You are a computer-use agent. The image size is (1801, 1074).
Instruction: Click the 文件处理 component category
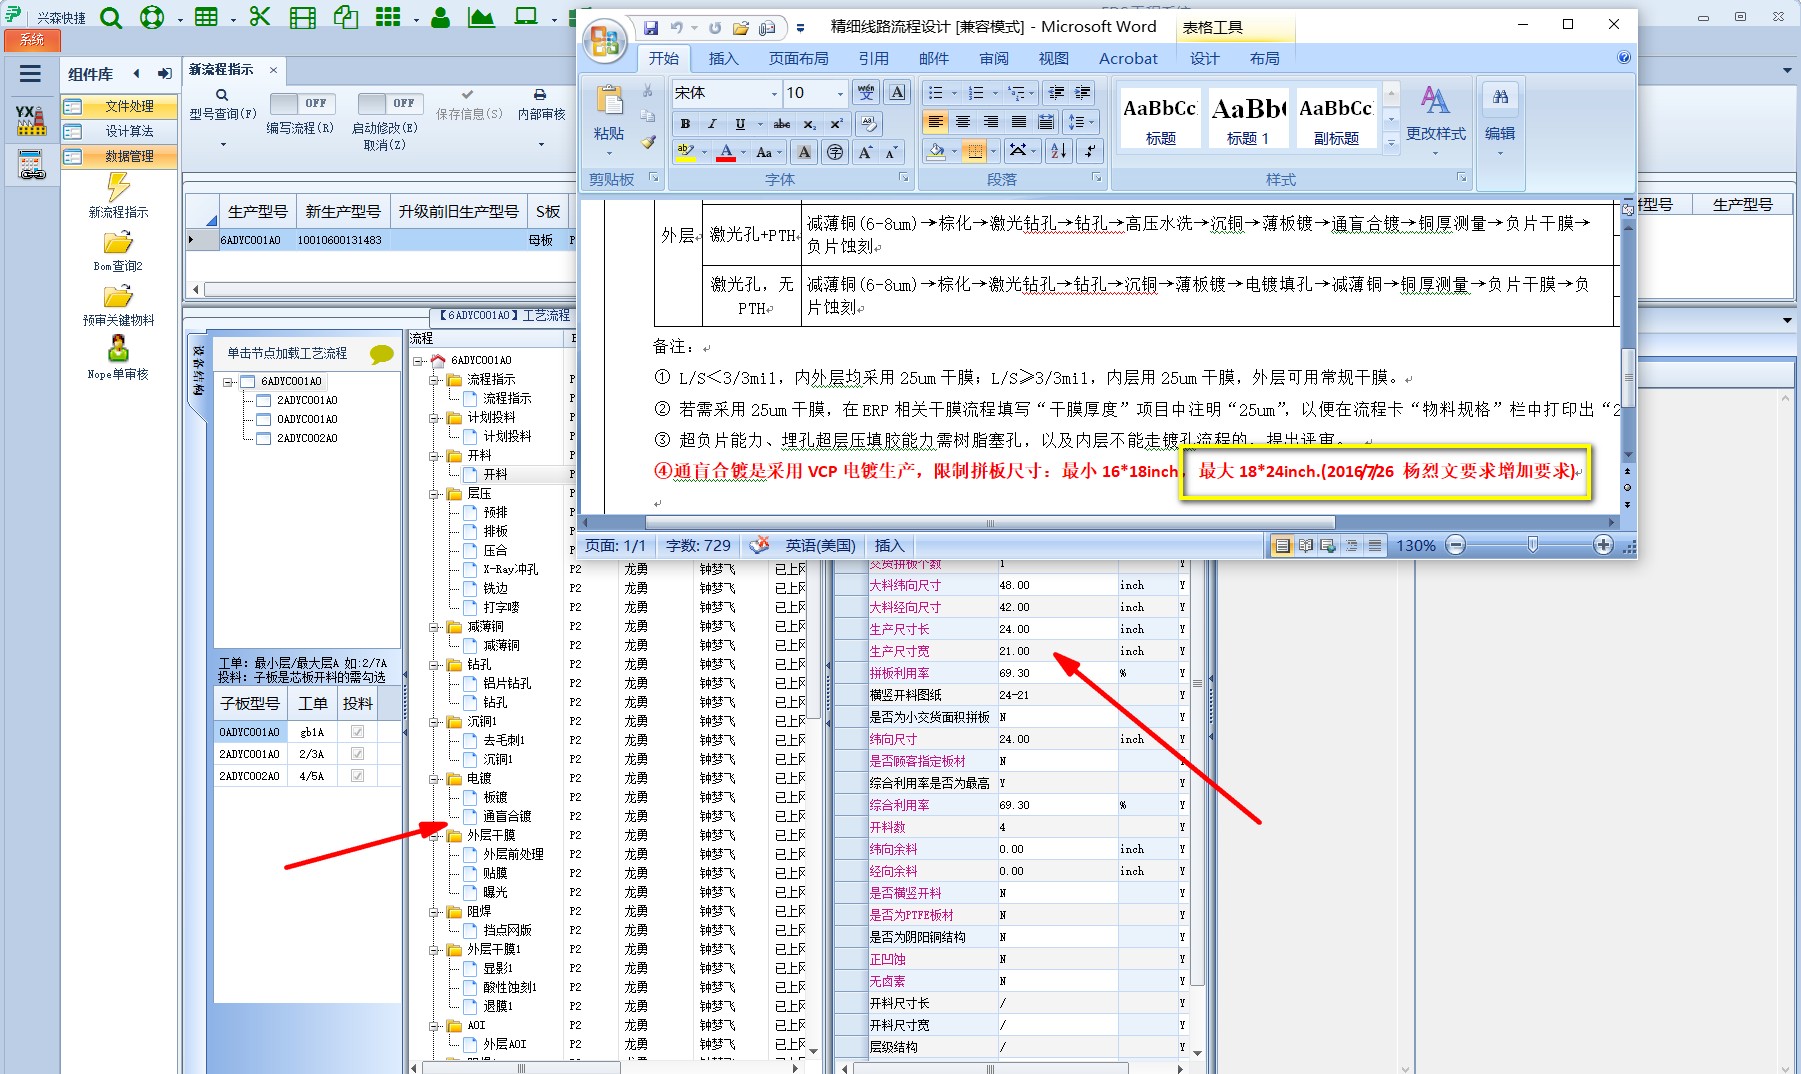coord(119,106)
